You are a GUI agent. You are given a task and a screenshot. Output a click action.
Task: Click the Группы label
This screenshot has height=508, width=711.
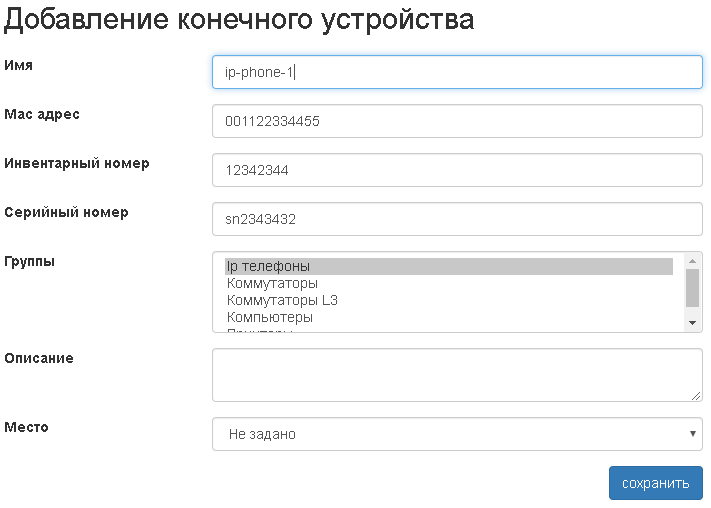(30, 262)
